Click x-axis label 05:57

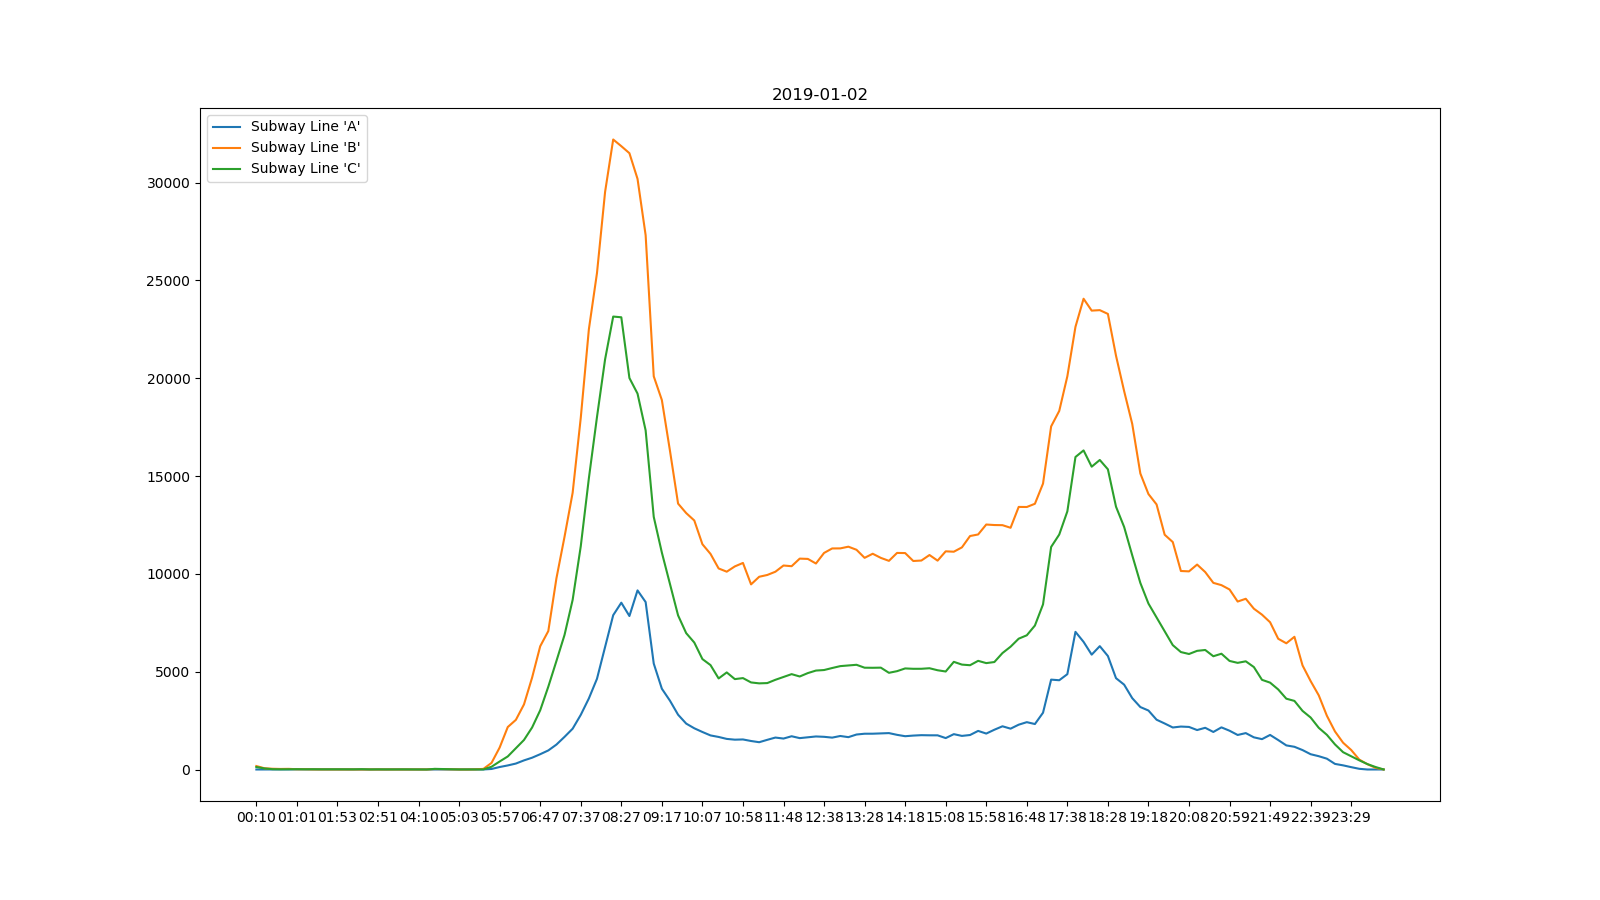(500, 817)
